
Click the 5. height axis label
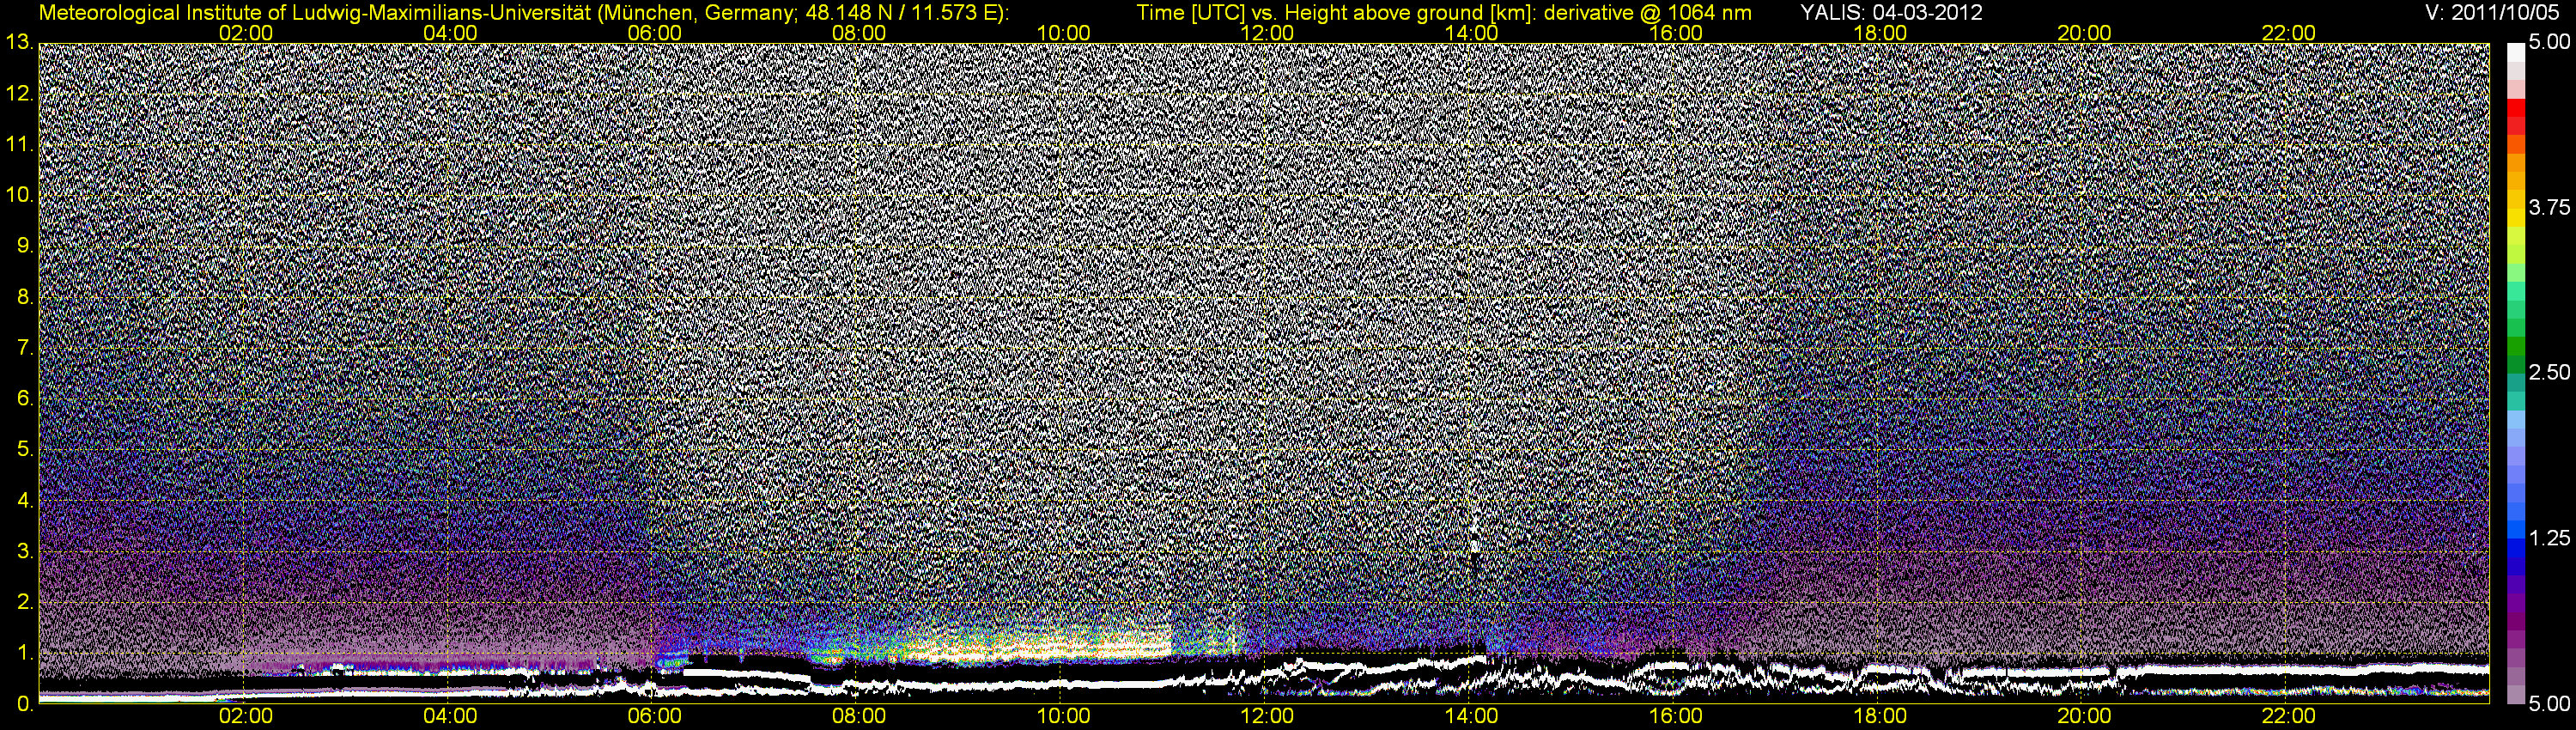tap(25, 450)
